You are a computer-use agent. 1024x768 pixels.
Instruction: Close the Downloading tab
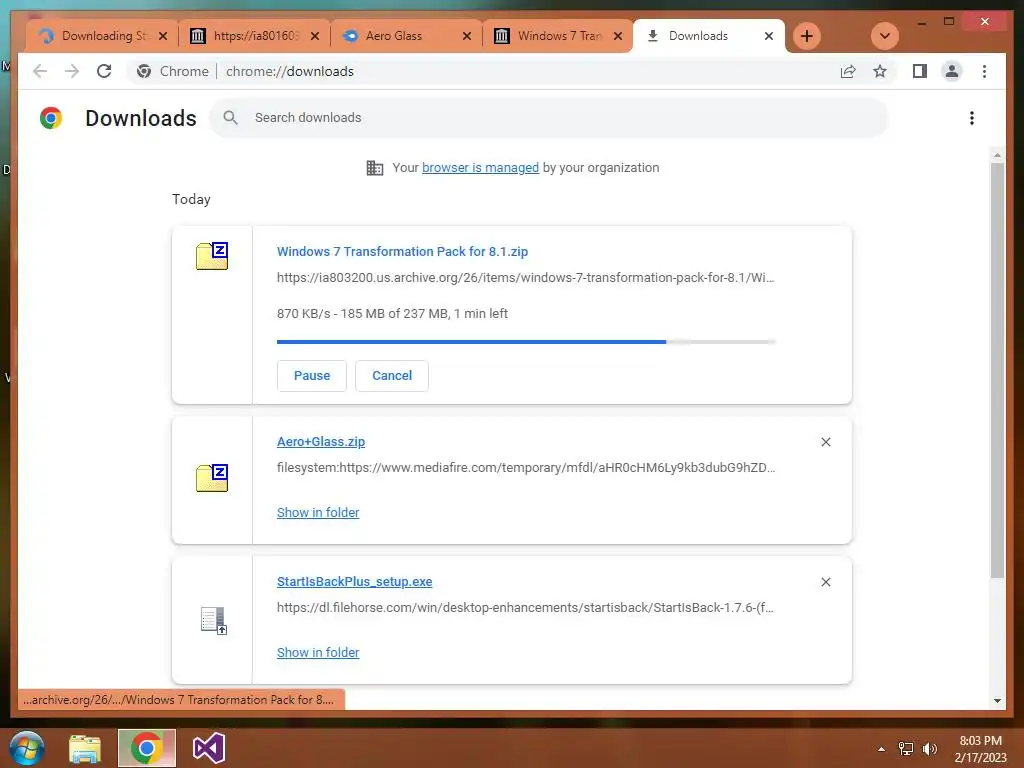(x=163, y=36)
